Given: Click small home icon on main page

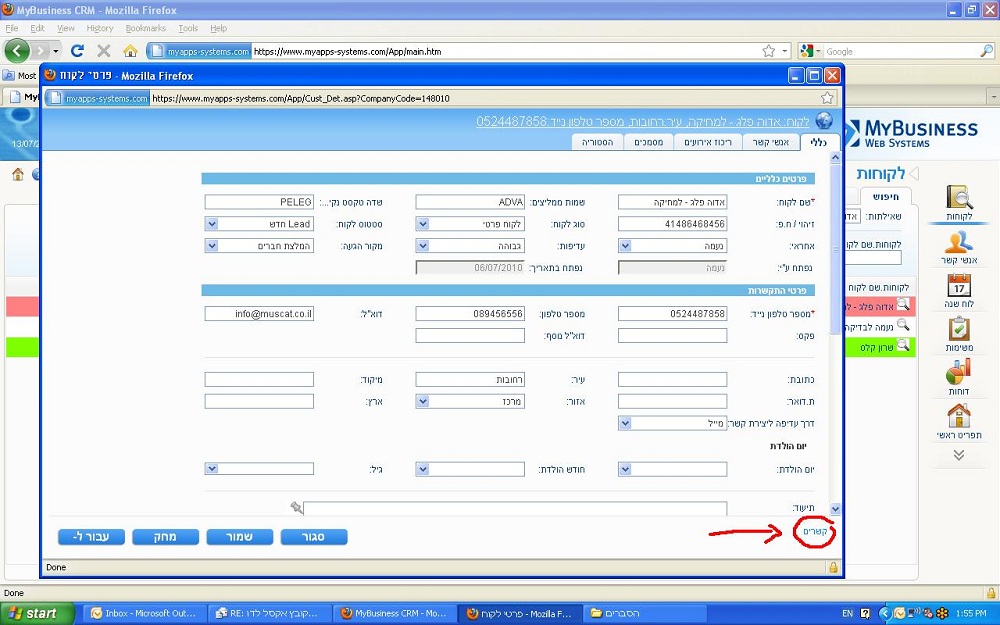Looking at the screenshot, I should pos(18,174).
